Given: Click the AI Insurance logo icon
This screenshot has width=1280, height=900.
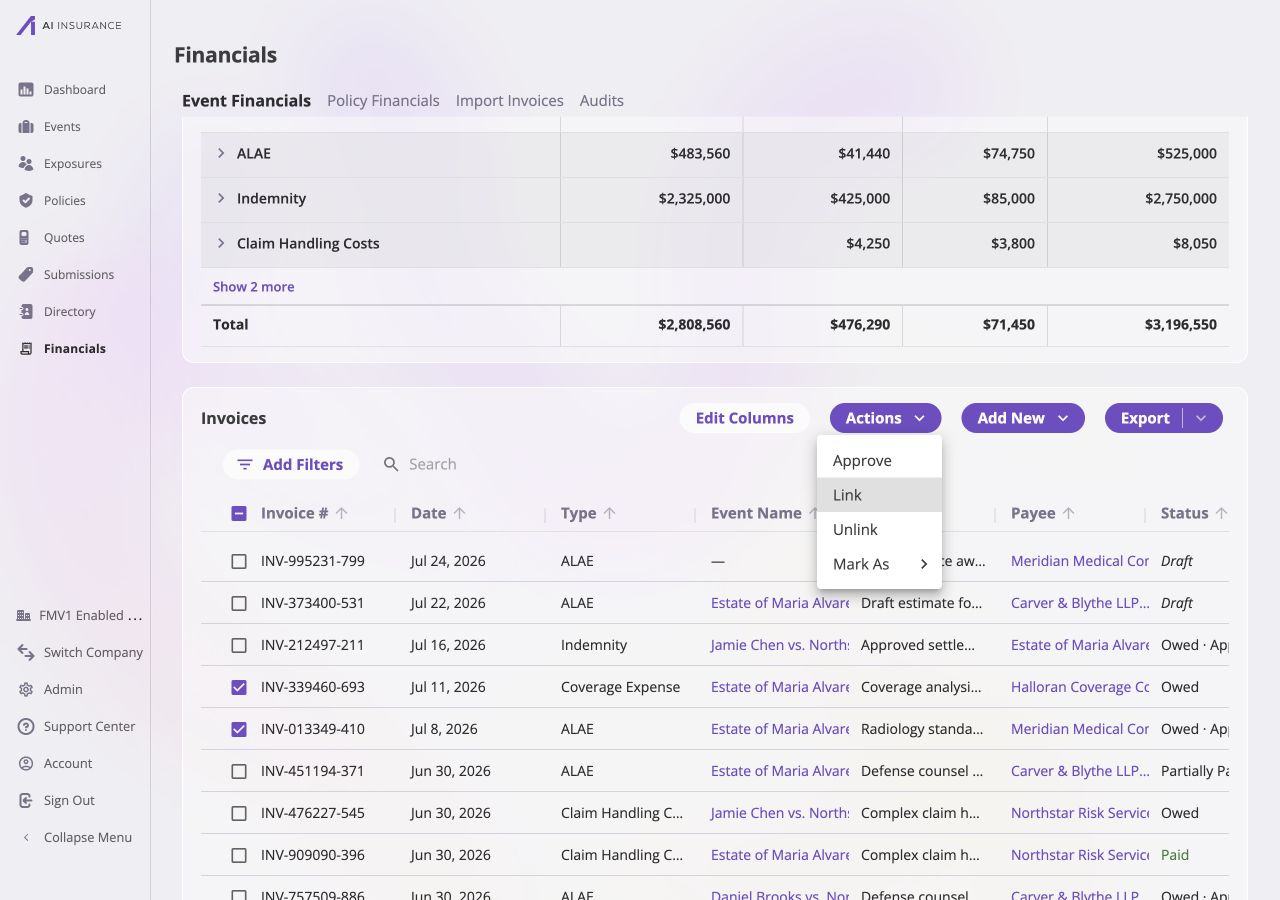Looking at the screenshot, I should click(x=26, y=25).
